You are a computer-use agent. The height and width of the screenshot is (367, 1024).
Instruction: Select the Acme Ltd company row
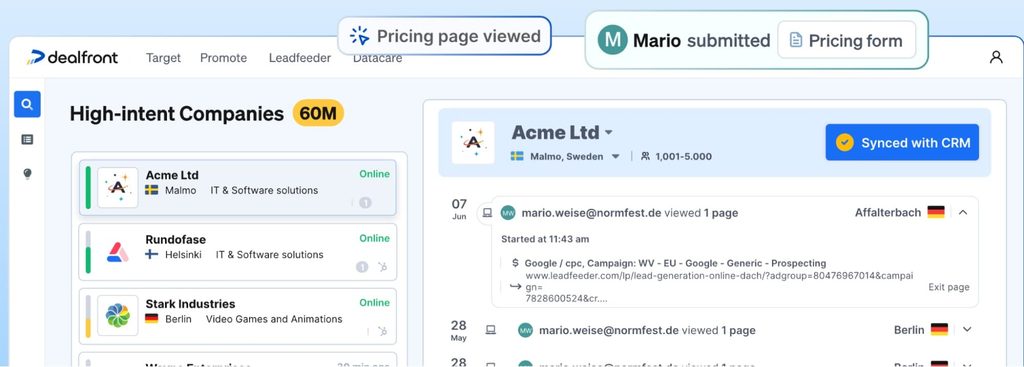tap(238, 187)
